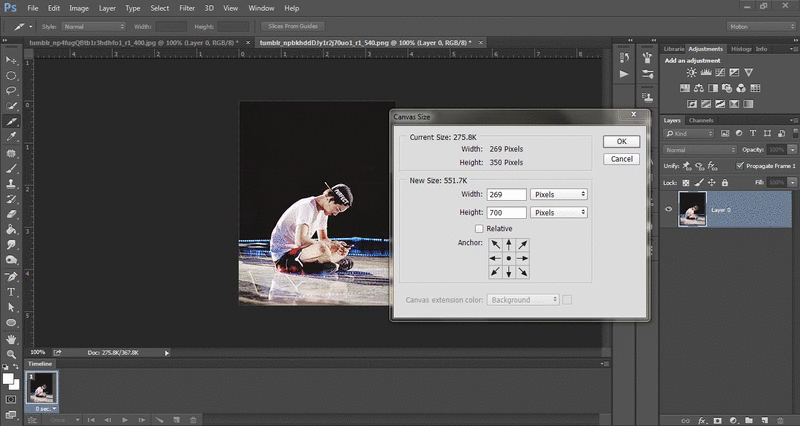Open the Filter menu
Image resolution: width=800 pixels, height=426 pixels.
tap(187, 8)
